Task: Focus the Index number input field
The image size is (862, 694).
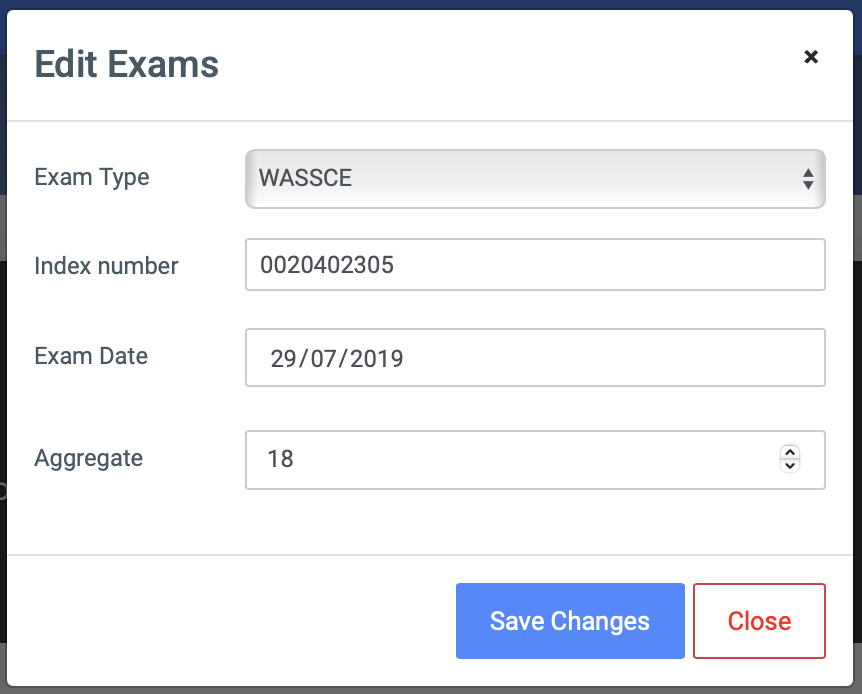Action: 535,265
